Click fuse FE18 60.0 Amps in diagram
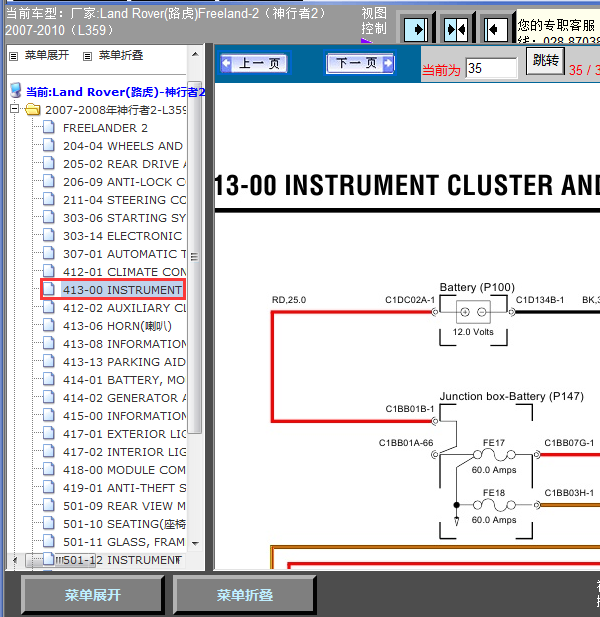The image size is (600, 617). pos(494,505)
